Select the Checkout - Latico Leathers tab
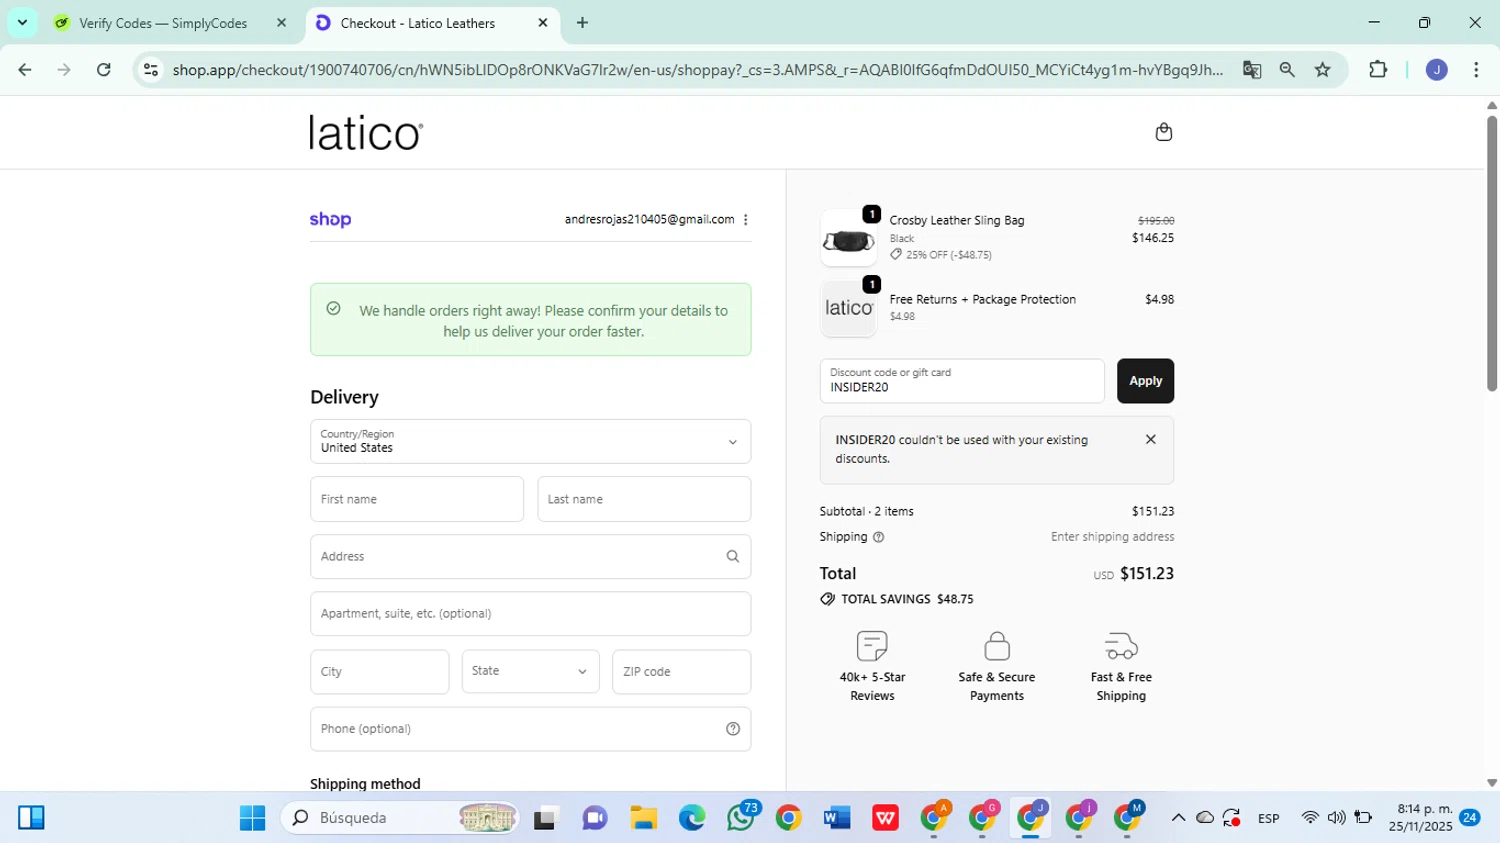 (418, 23)
